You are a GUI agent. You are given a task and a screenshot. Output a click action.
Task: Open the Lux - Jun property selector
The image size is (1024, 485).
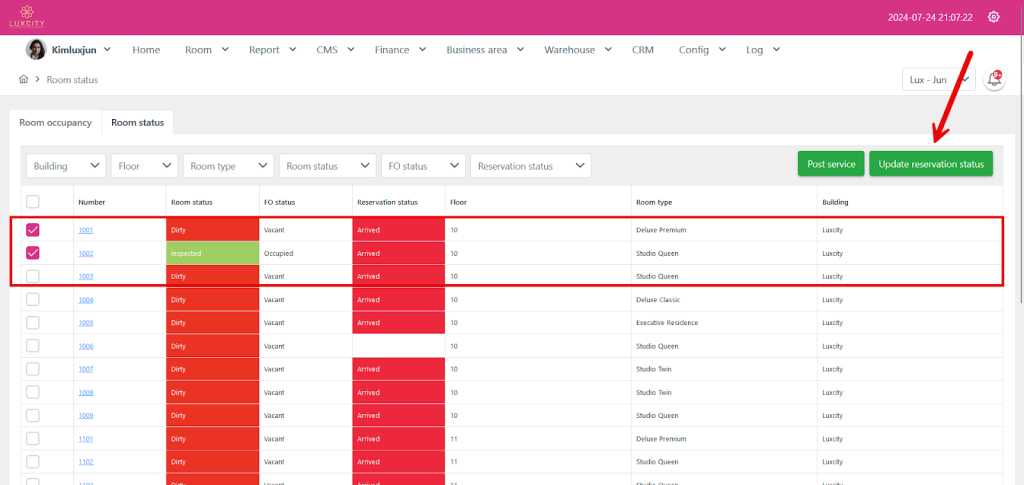pos(937,80)
